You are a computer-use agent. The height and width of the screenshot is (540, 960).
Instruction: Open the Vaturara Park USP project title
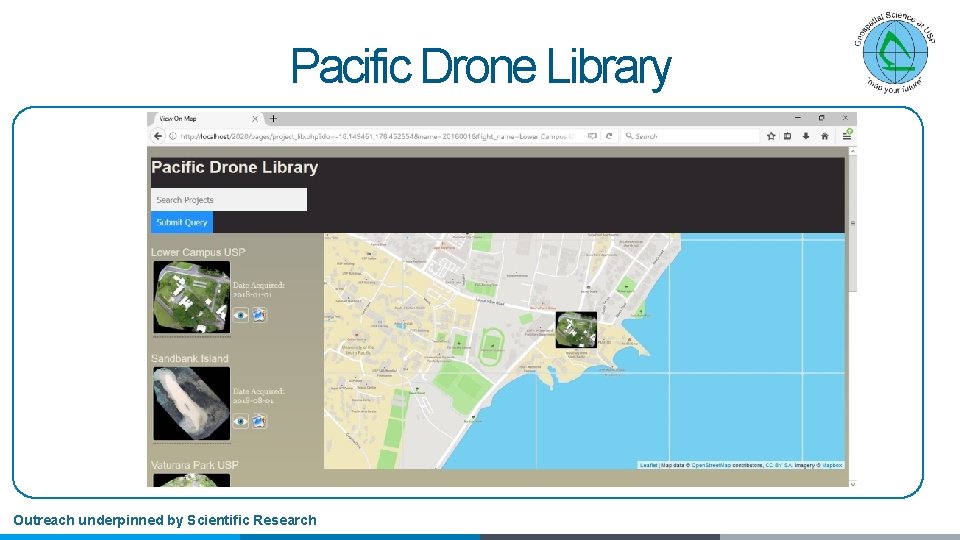click(x=195, y=465)
